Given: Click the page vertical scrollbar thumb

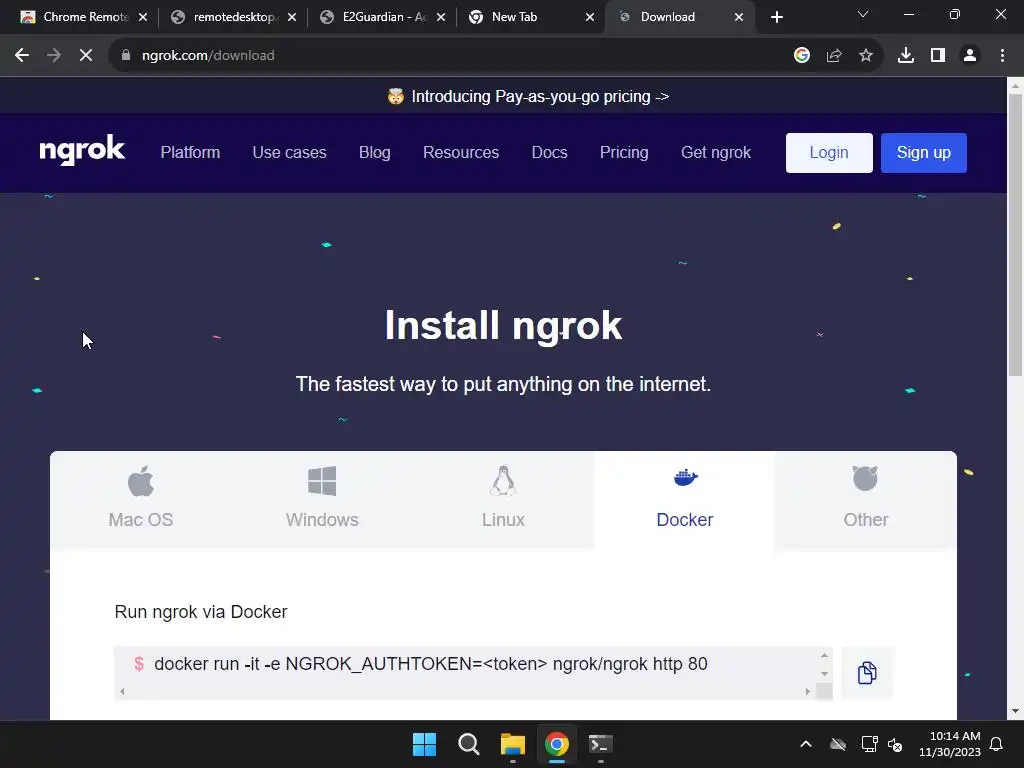Looking at the screenshot, I should [x=1015, y=235].
